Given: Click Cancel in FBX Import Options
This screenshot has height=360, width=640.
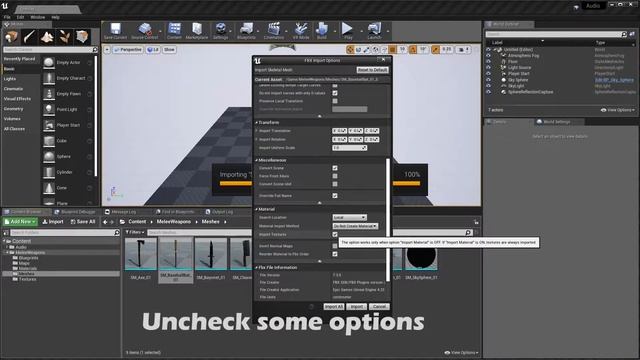Looking at the screenshot, I should coord(379,307).
